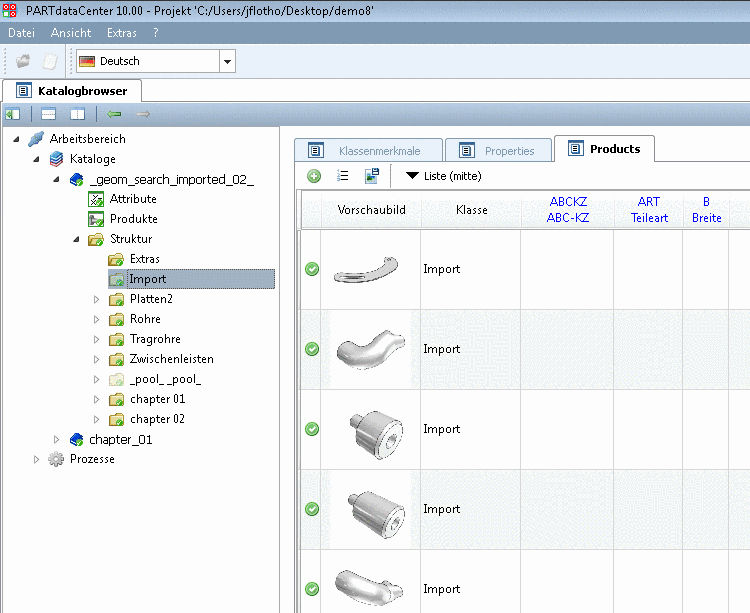Click the Produkte tree icon
Viewport: 750px width, 613px height.
tap(96, 219)
